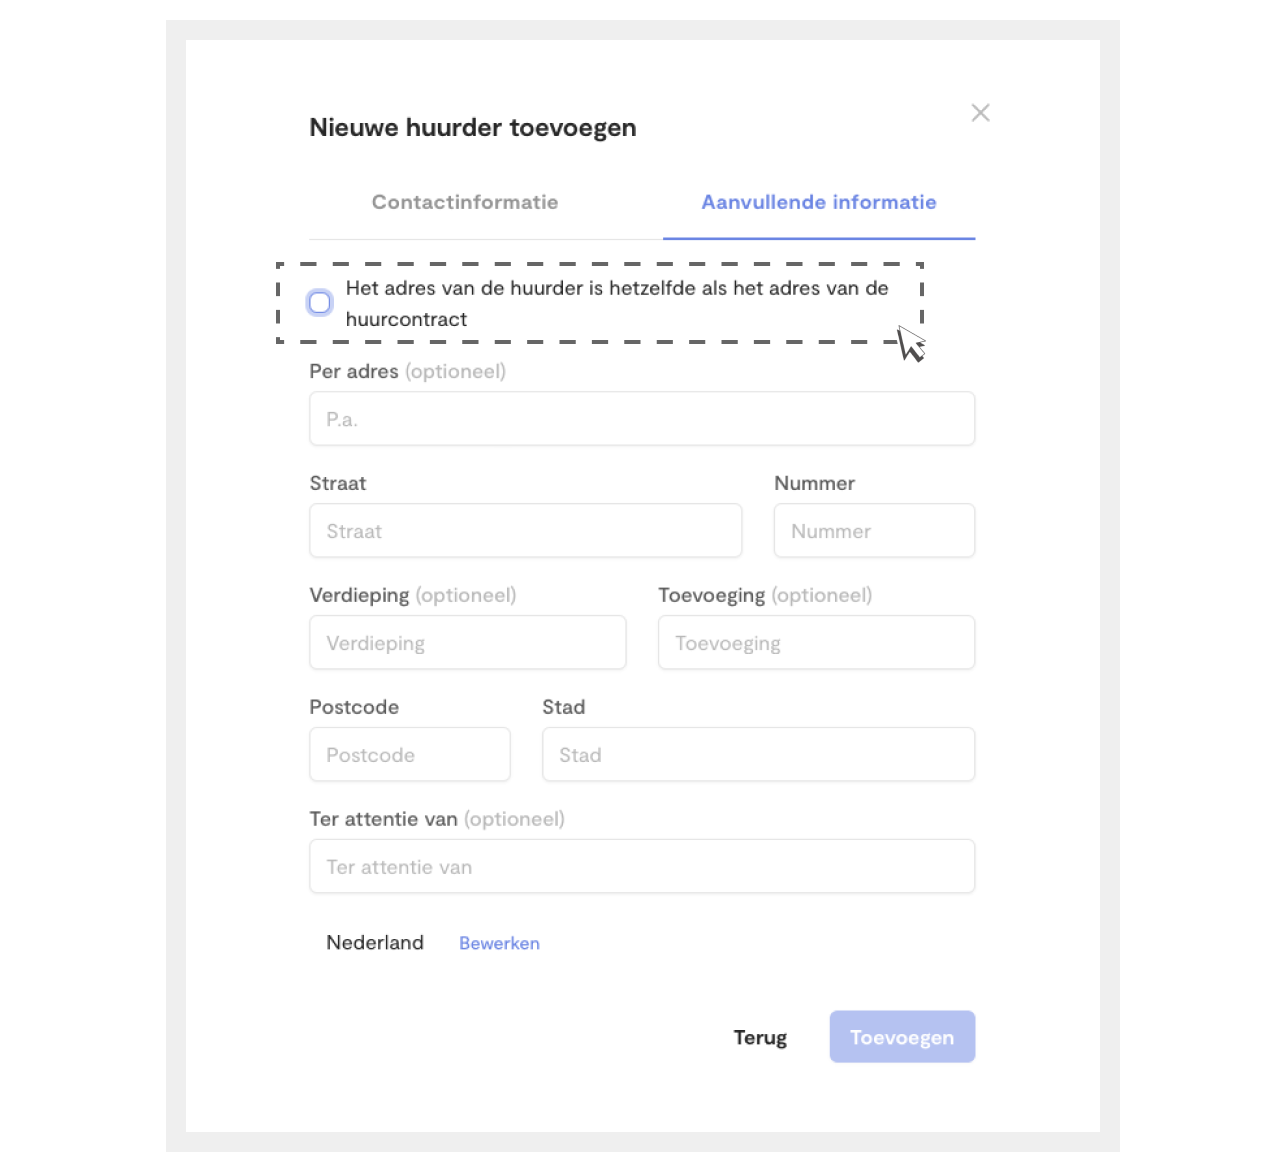Image resolution: width=1288 pixels, height=1172 pixels.
Task: Click into the Stad input field
Action: point(758,755)
